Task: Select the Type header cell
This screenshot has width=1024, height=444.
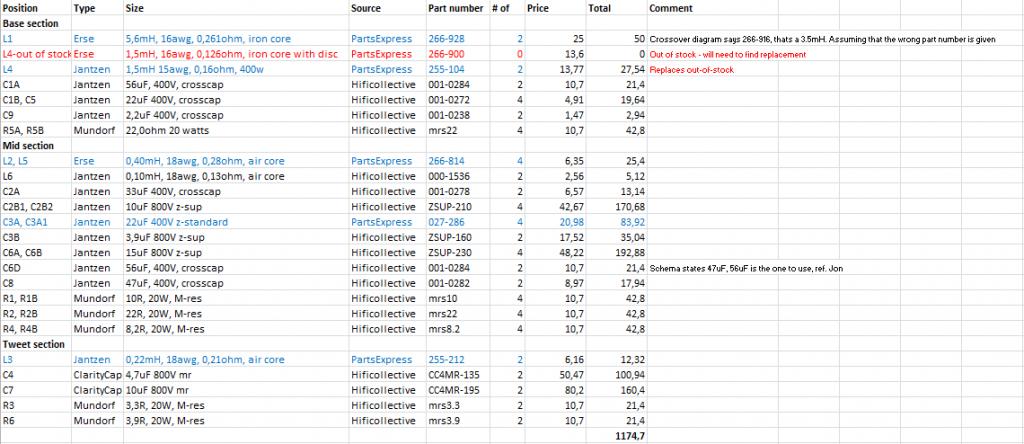Action: (x=97, y=8)
